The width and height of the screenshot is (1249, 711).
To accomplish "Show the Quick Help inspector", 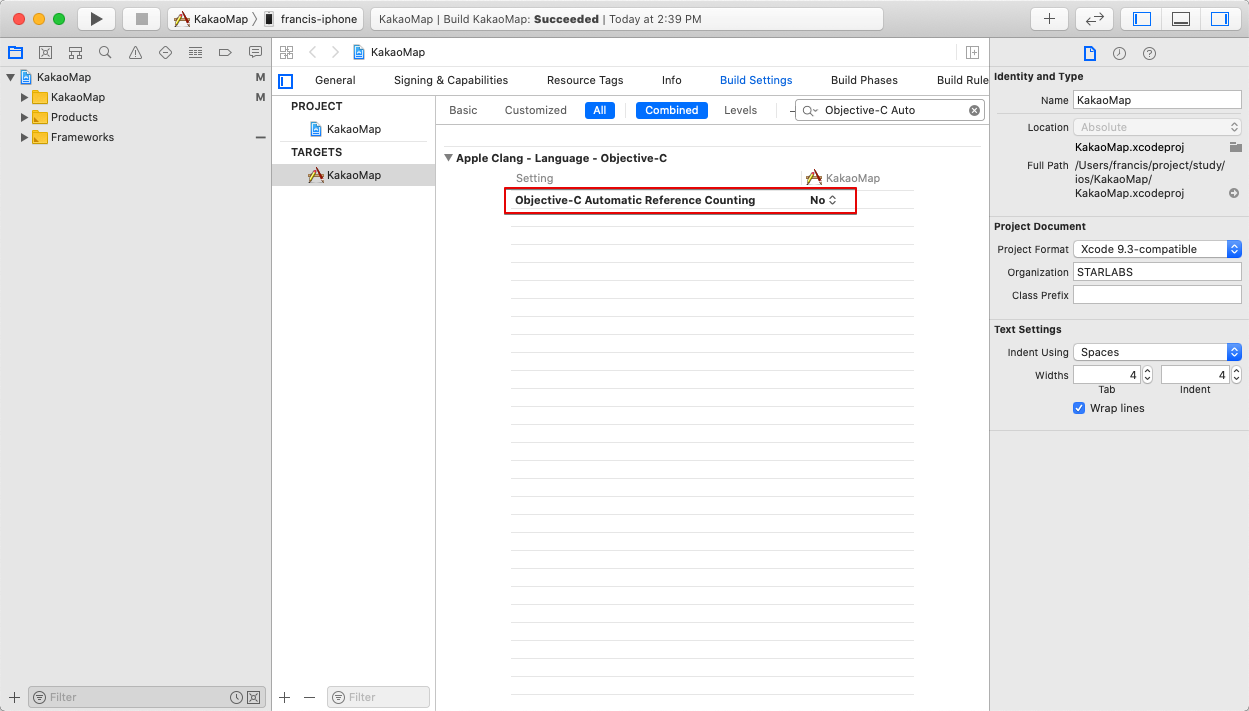I will coord(1149,54).
